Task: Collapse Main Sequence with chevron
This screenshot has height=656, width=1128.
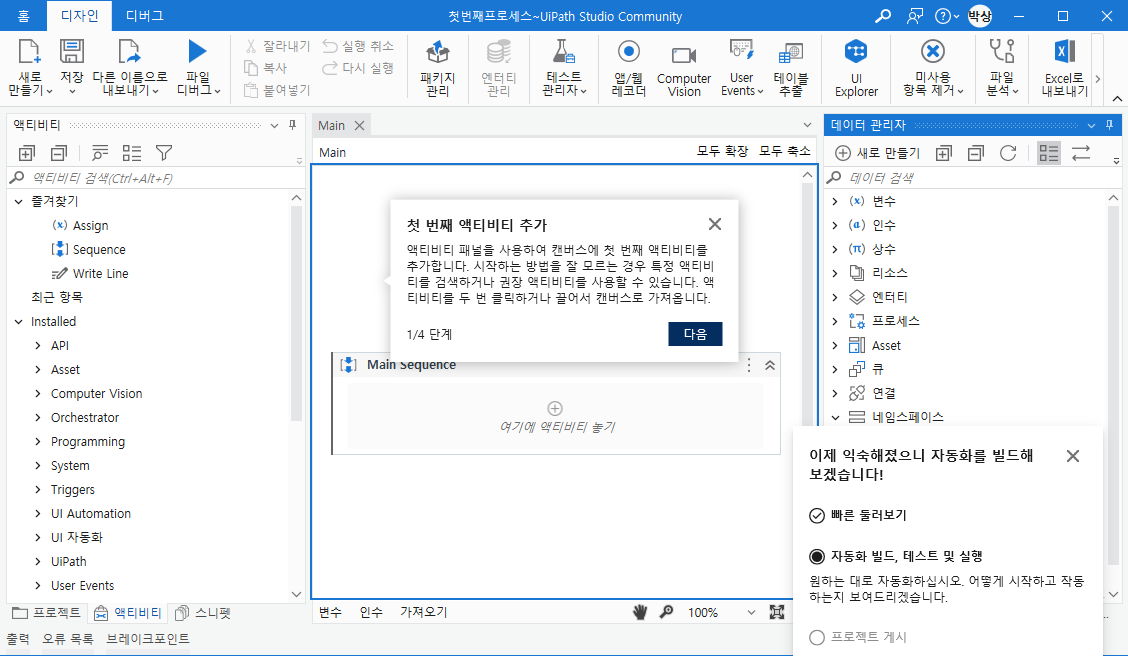Action: (x=770, y=365)
